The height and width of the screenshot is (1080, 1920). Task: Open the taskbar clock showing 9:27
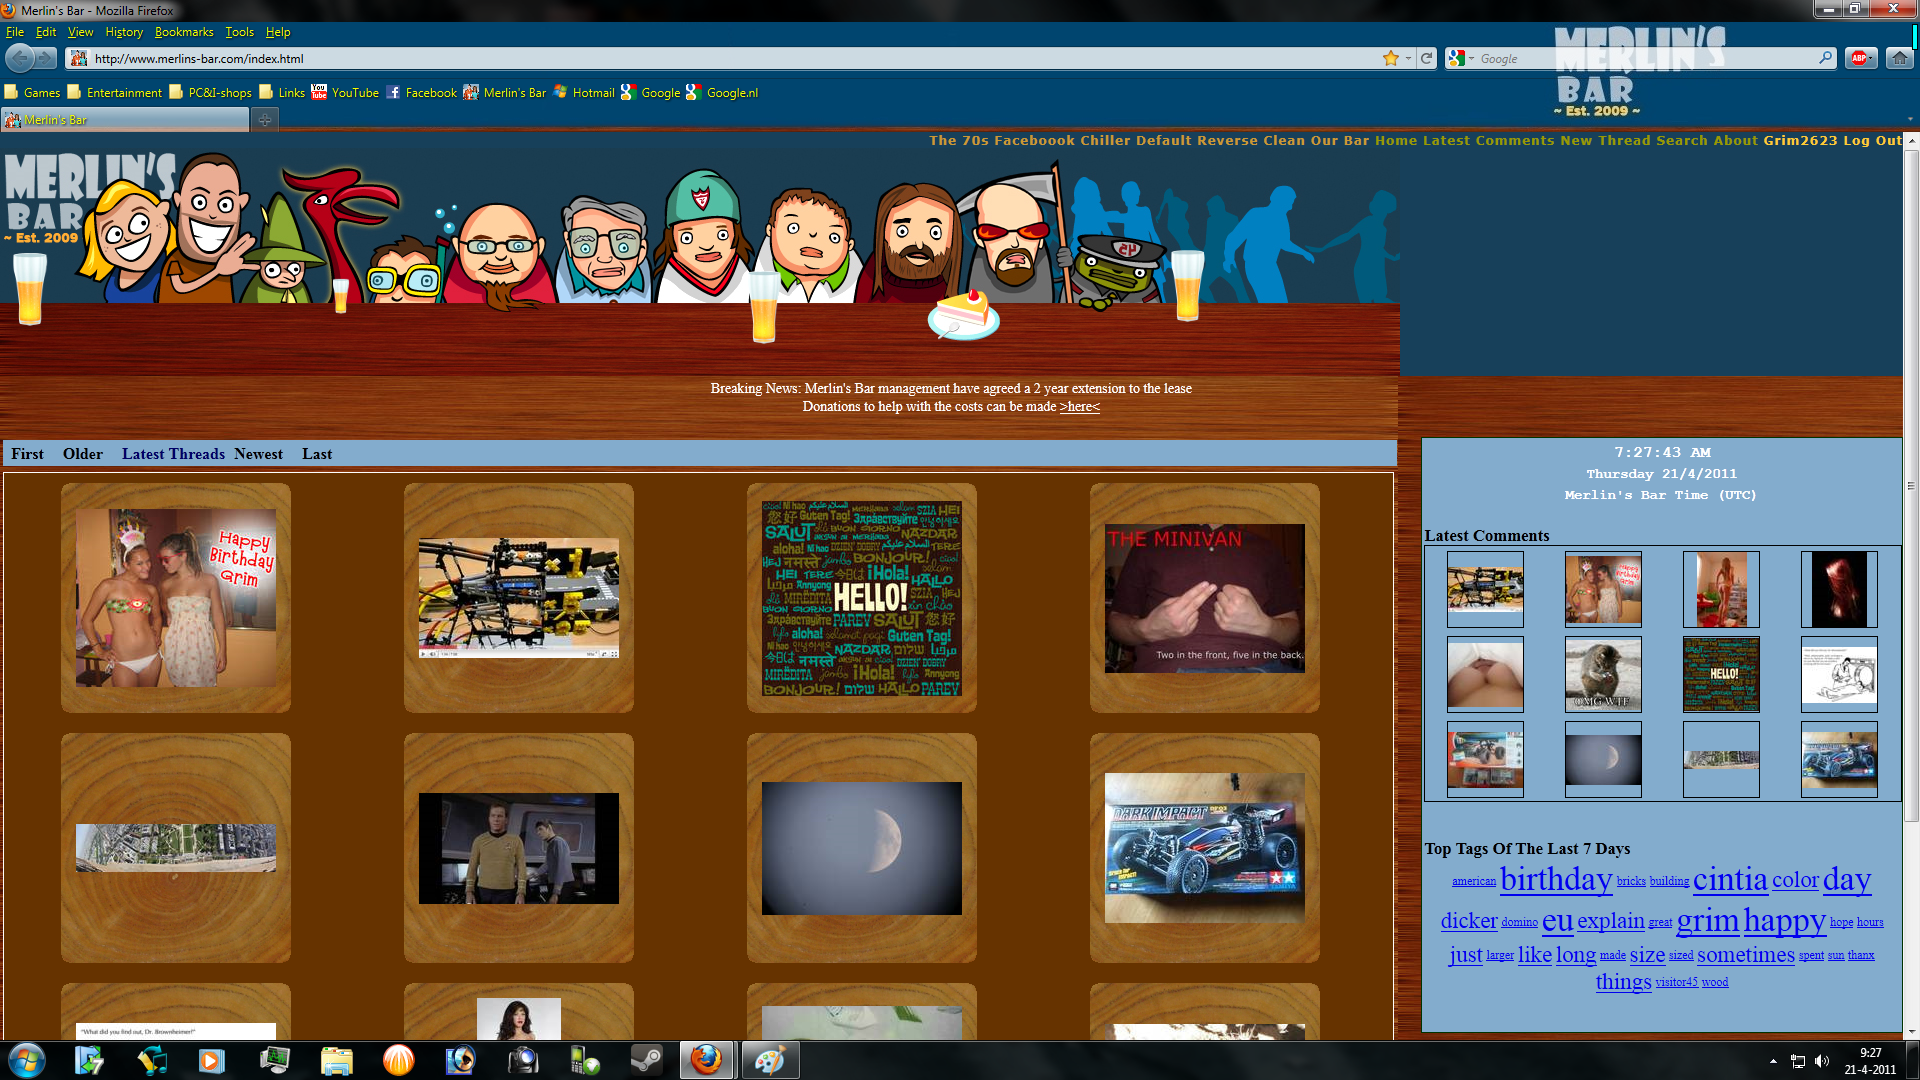[x=1870, y=1061]
